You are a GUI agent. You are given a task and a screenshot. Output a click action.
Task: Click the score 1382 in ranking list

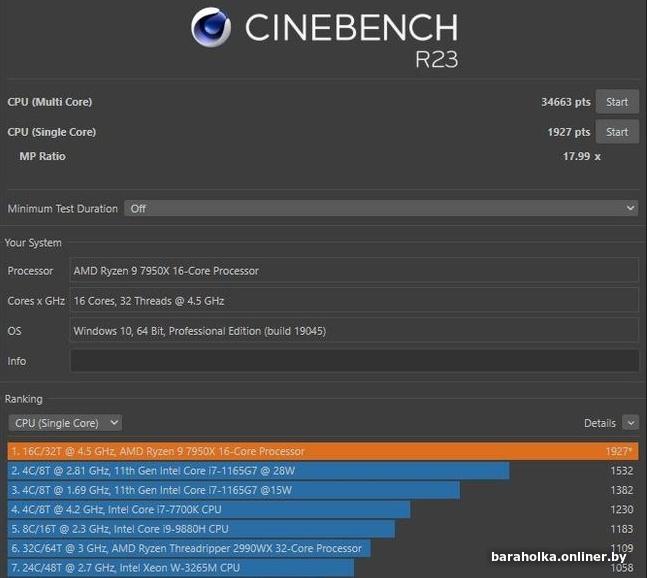point(621,490)
